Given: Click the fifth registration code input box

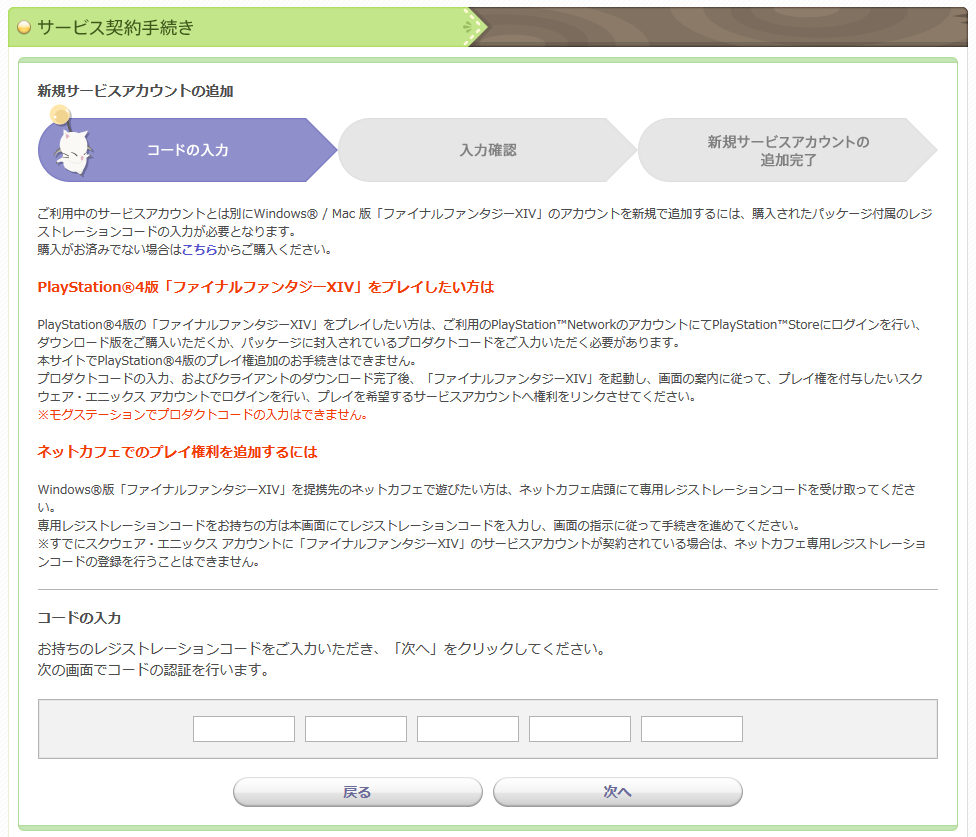Looking at the screenshot, I should pos(692,729).
